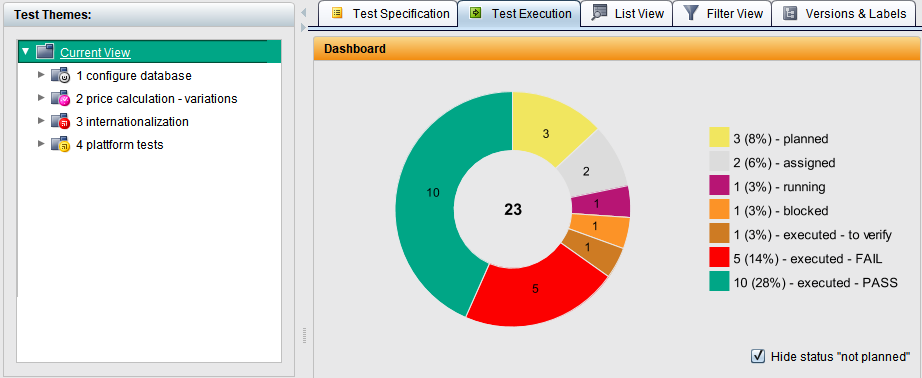The height and width of the screenshot is (378, 922).
Task: Click the panel collapse arrow beside tabs
Action: (303, 12)
